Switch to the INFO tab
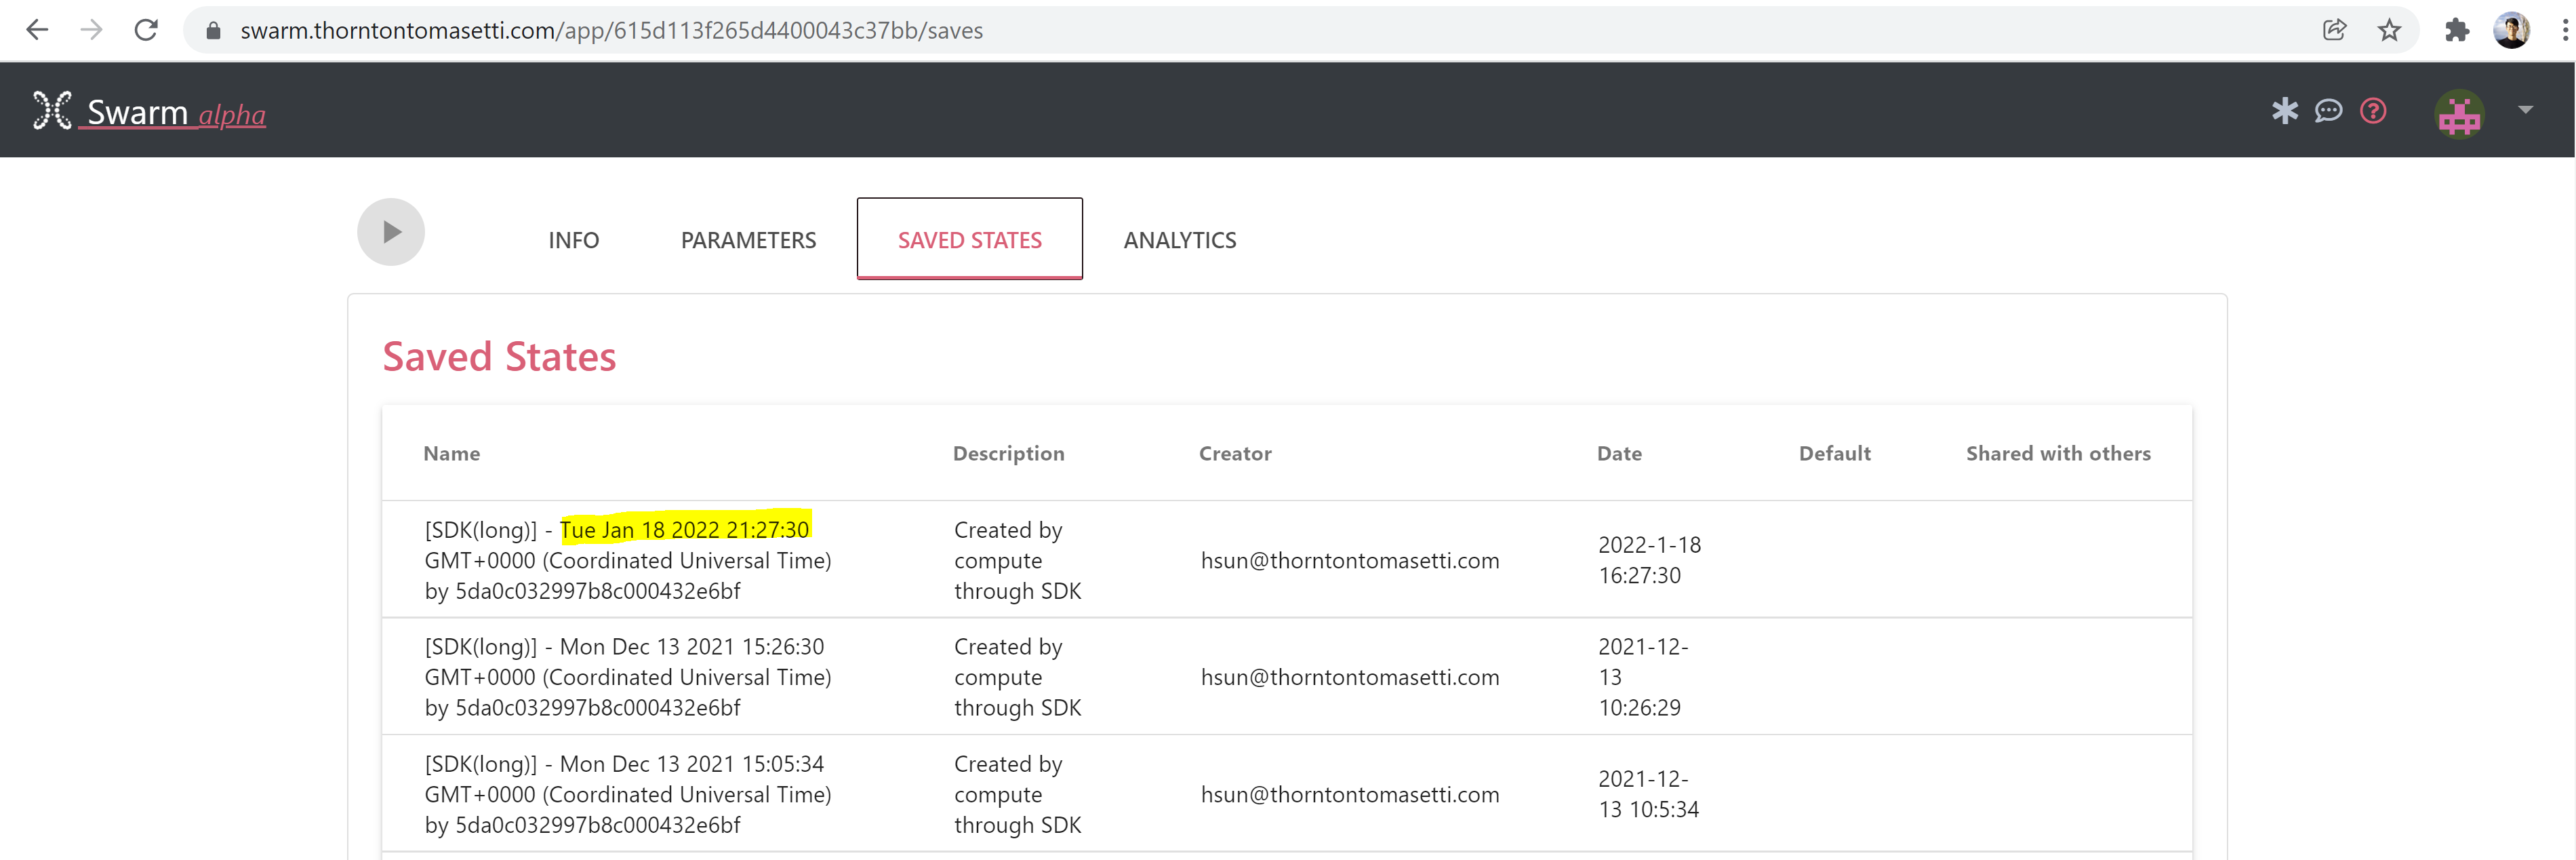This screenshot has height=860, width=2576. (573, 240)
